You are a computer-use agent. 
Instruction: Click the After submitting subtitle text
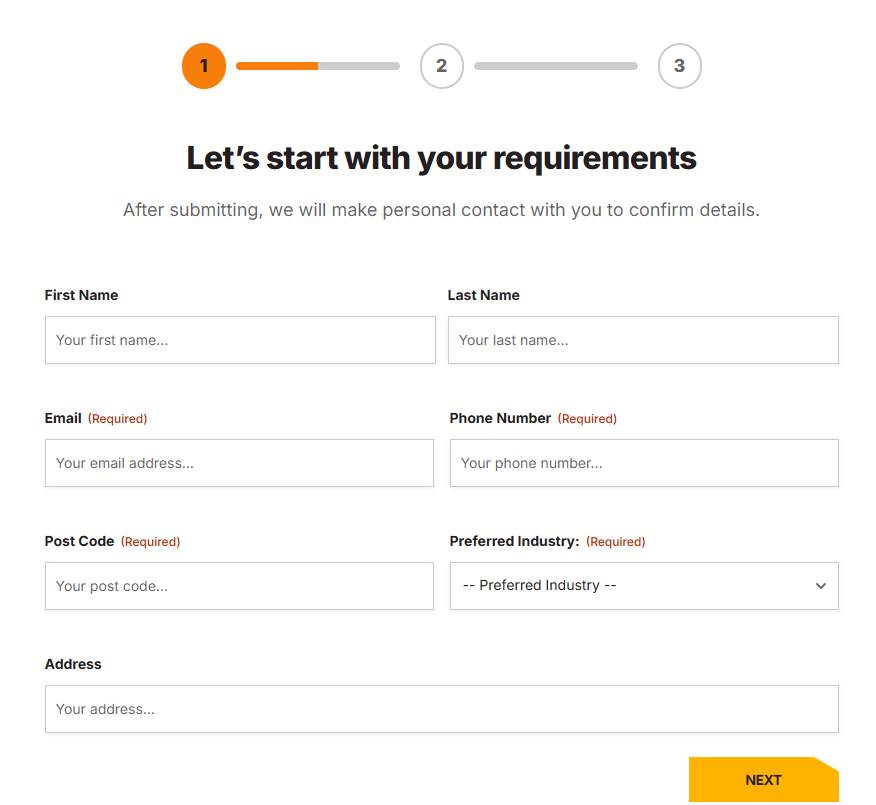[x=441, y=210]
